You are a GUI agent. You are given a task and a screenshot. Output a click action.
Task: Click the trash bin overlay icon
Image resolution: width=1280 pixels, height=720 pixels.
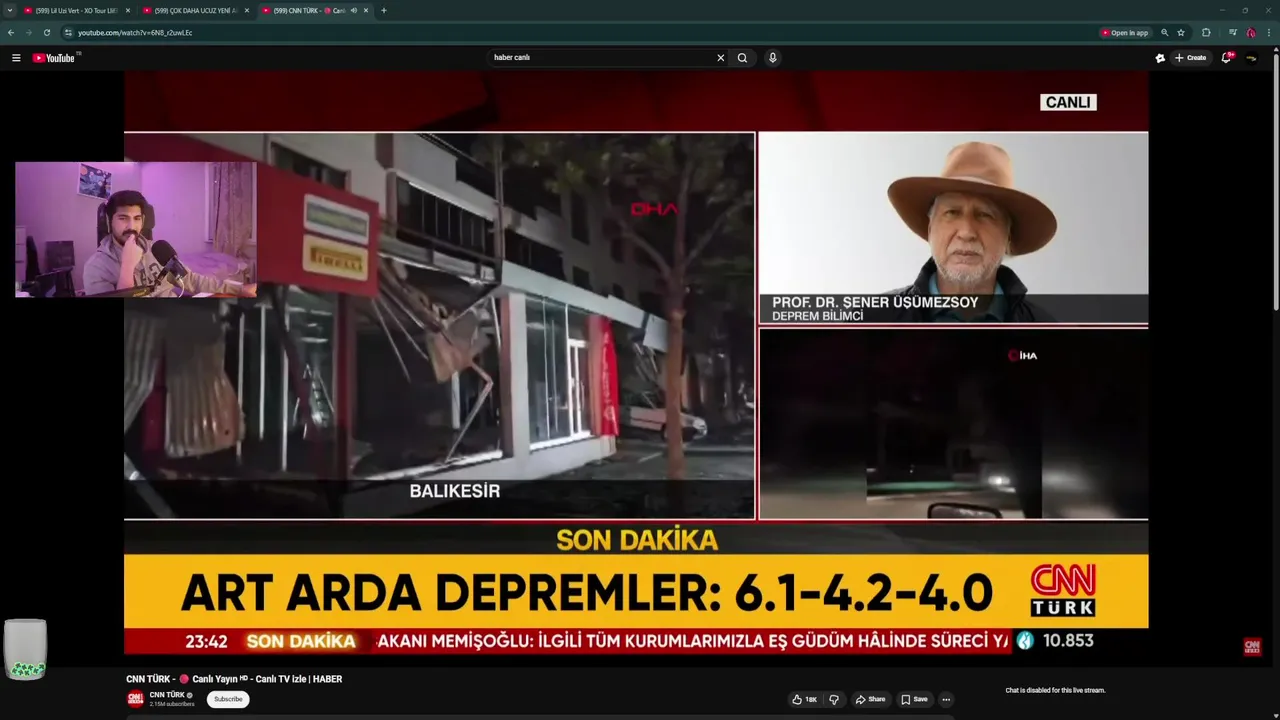pyautogui.click(x=25, y=649)
